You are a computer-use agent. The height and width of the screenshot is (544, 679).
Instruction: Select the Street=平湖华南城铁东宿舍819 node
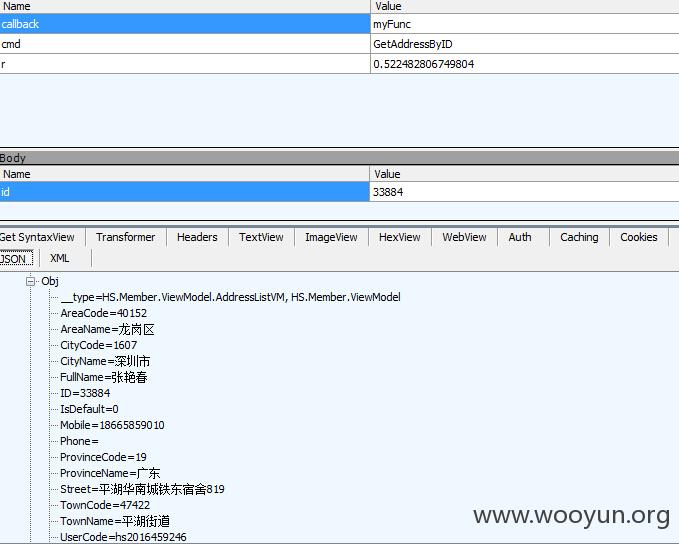(x=142, y=489)
